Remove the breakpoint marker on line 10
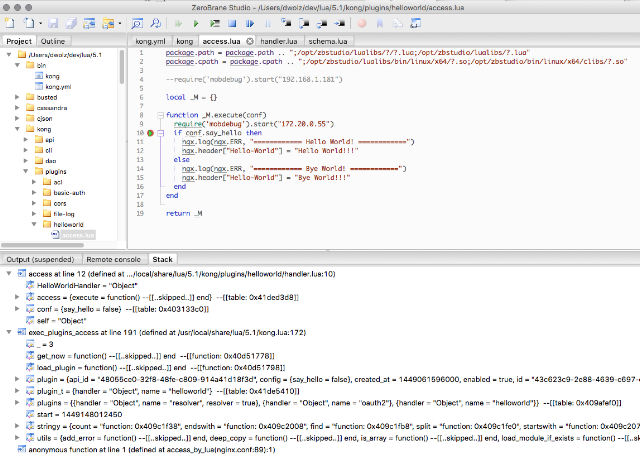Image resolution: width=640 pixels, height=462 pixels. (x=150, y=133)
